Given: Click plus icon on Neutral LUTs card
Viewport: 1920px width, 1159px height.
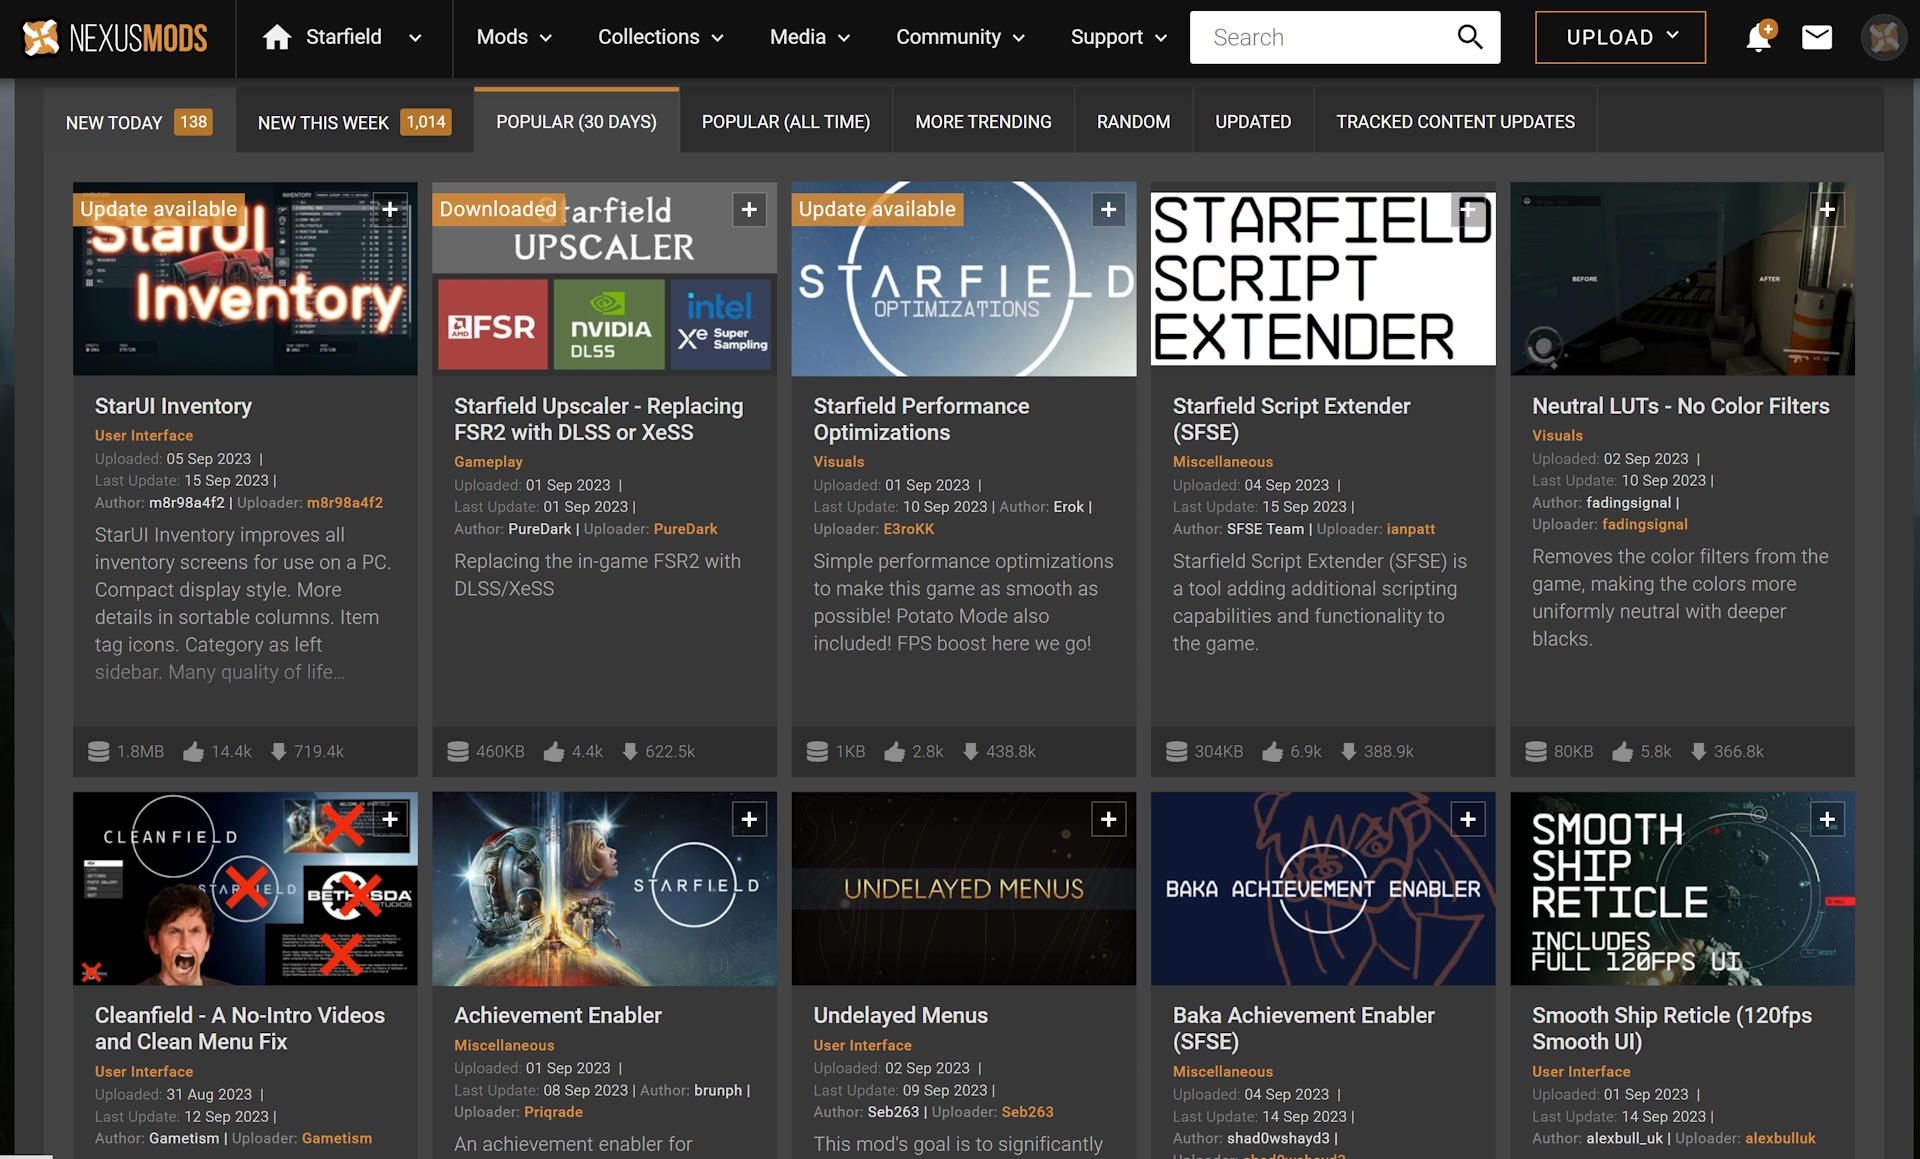Looking at the screenshot, I should (1827, 210).
